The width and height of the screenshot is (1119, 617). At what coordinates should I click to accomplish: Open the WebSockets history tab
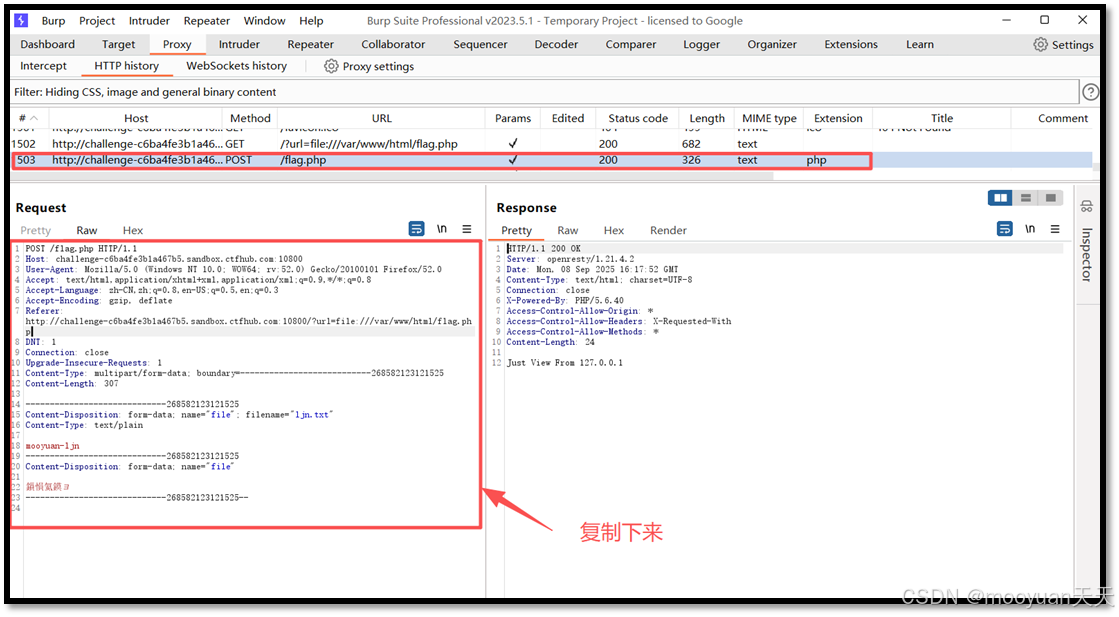pos(236,66)
